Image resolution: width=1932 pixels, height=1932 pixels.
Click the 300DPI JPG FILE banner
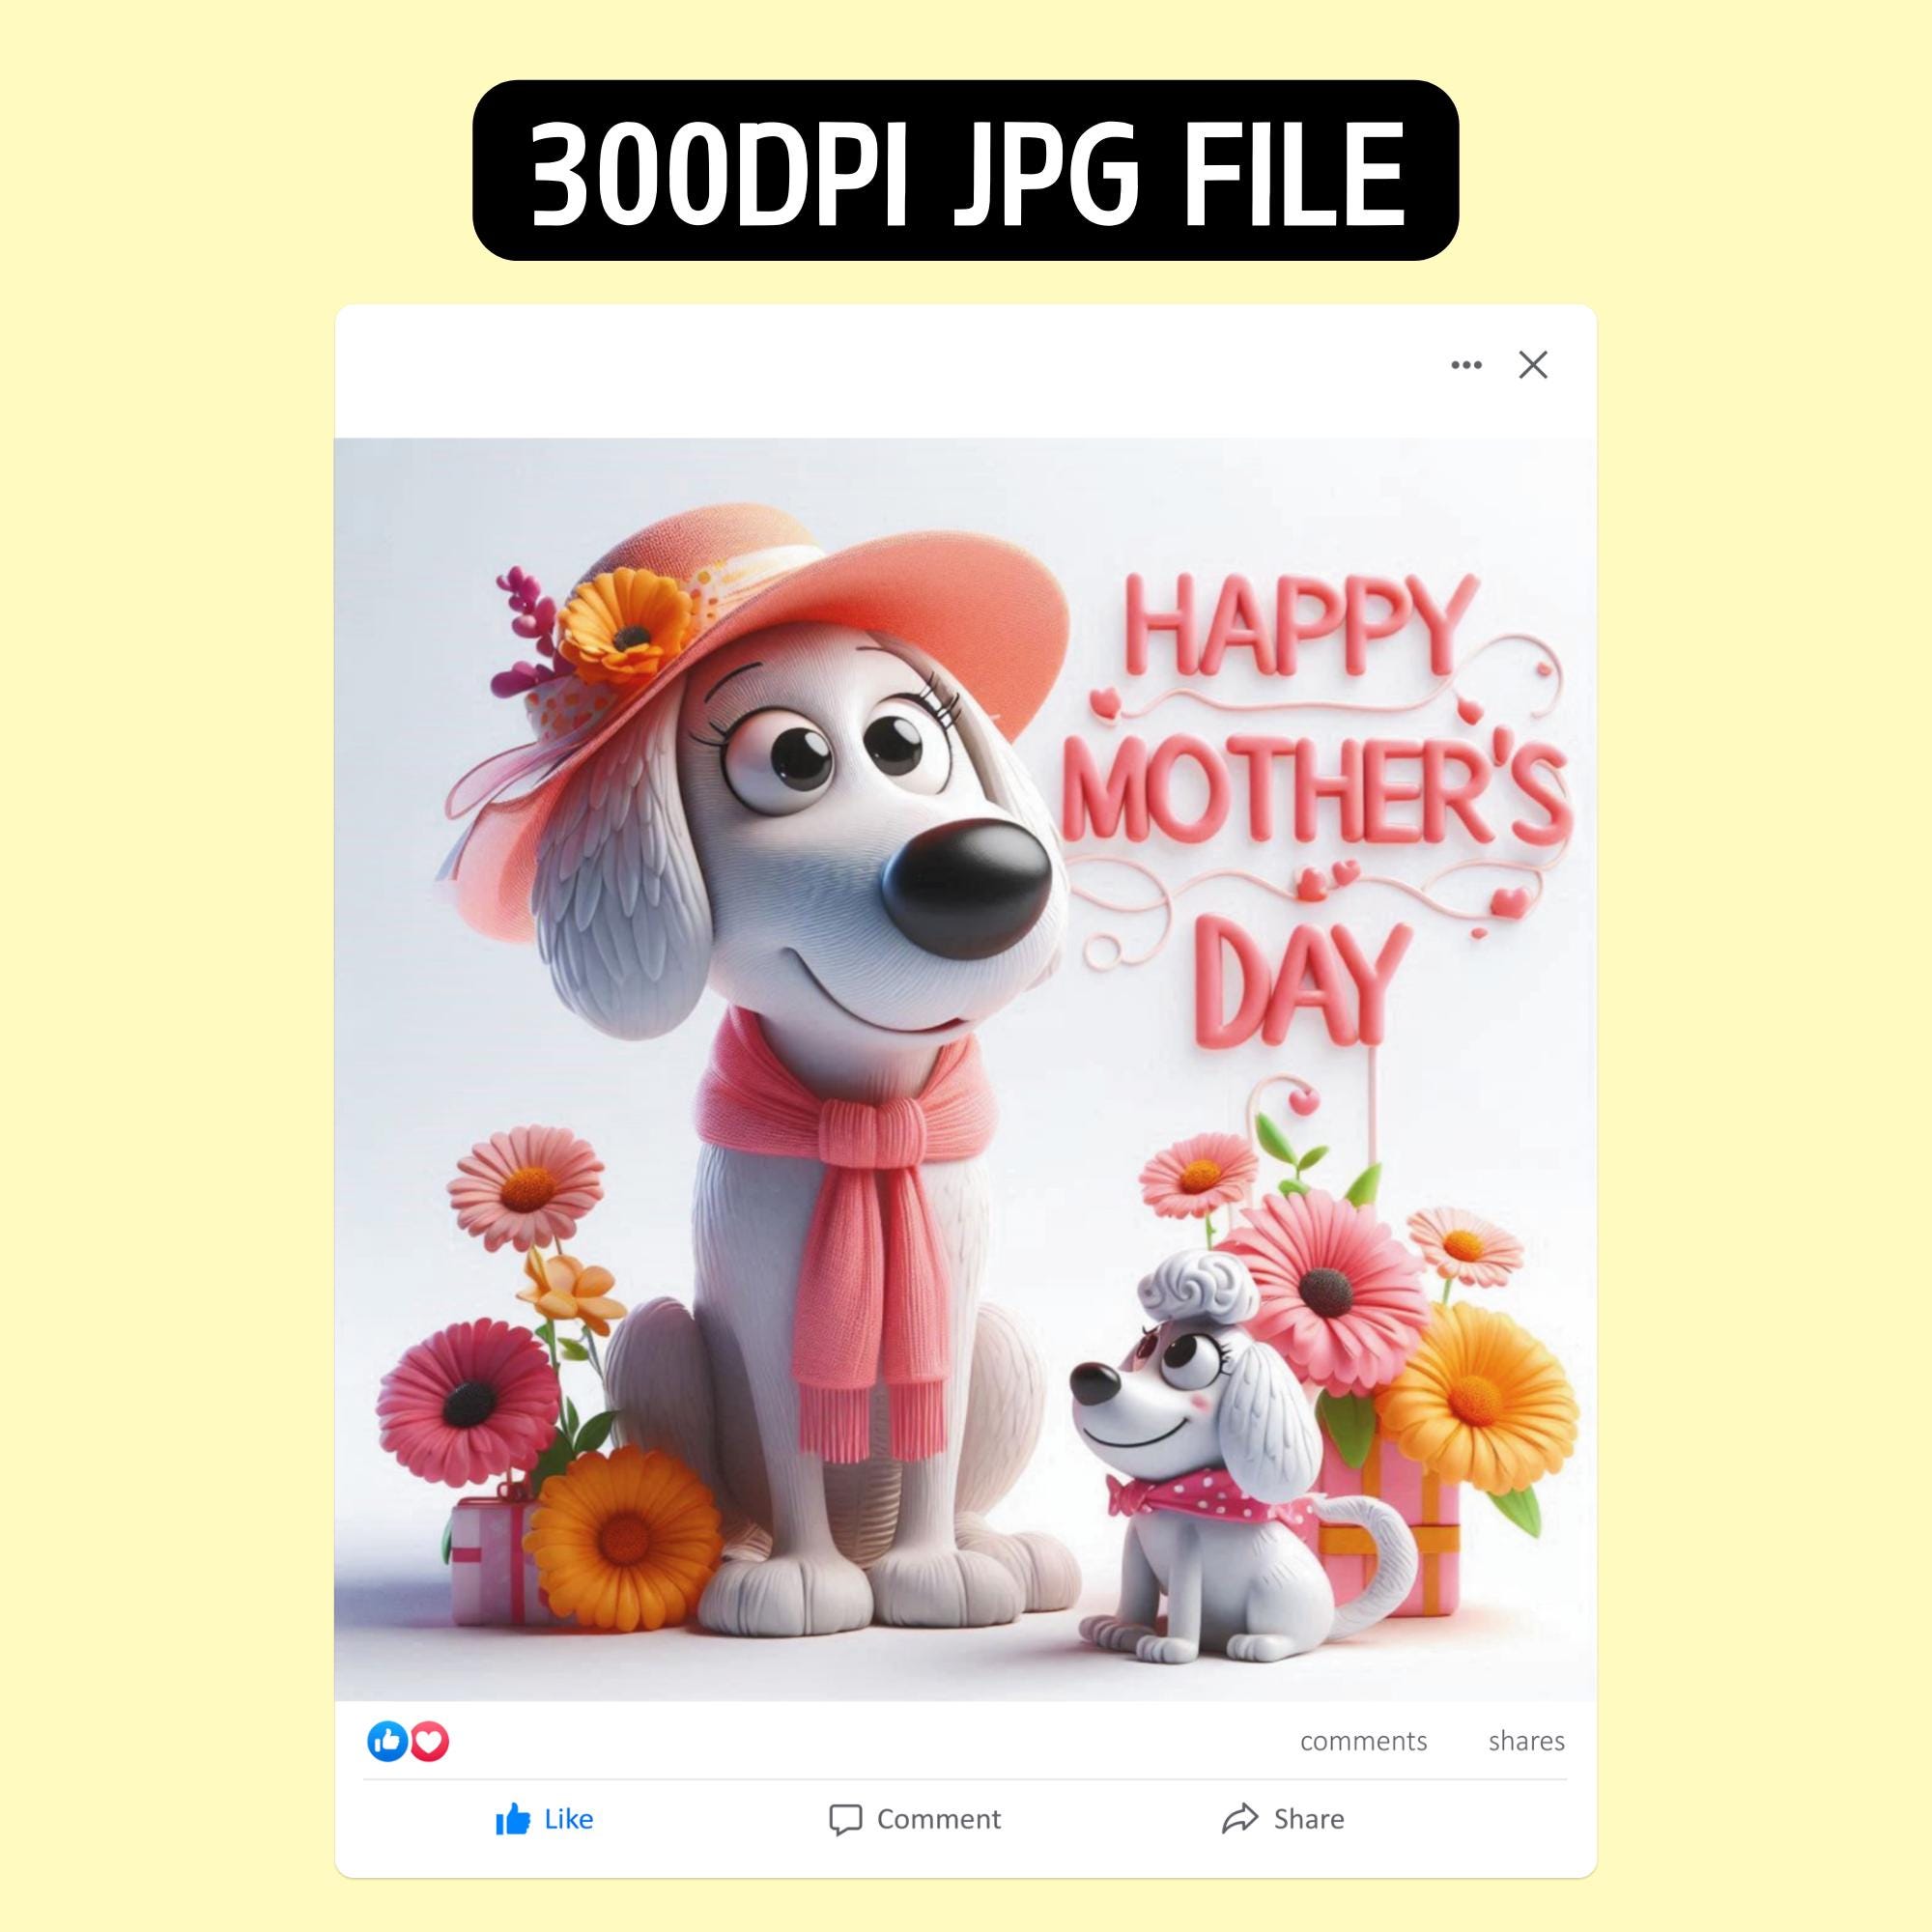tap(965, 171)
